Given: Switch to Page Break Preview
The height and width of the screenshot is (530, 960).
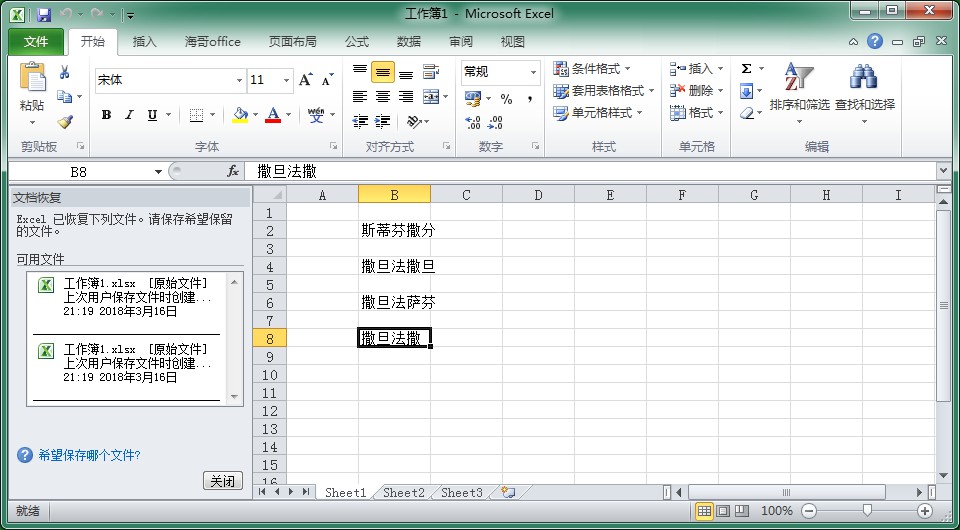Looking at the screenshot, I should coord(741,510).
